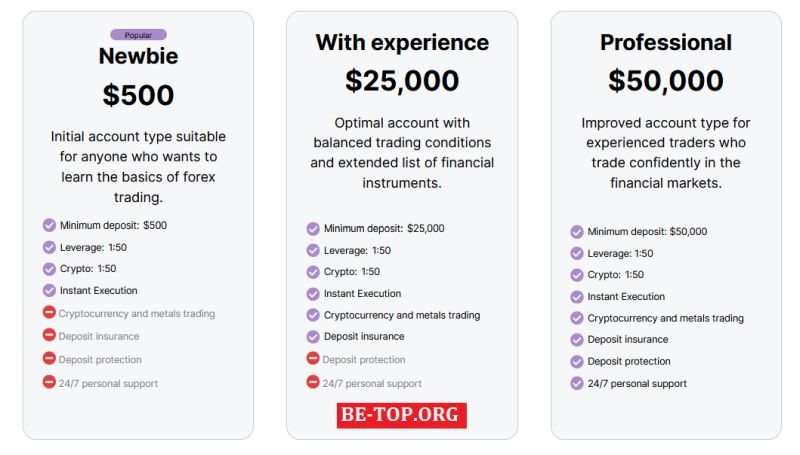The height and width of the screenshot is (455, 800).
Task: Click the red minus icon next to With experience's 24/7 personal support
Action: [313, 382]
